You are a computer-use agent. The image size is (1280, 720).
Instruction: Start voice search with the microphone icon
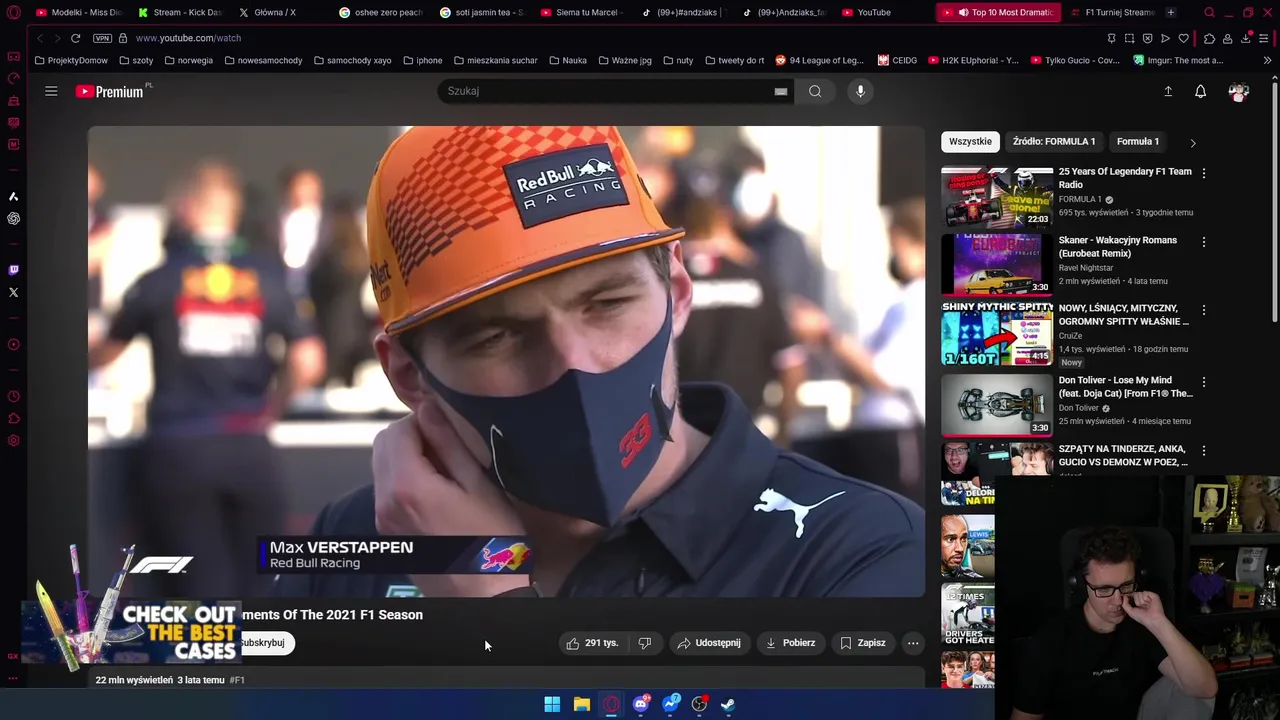pyautogui.click(x=860, y=91)
